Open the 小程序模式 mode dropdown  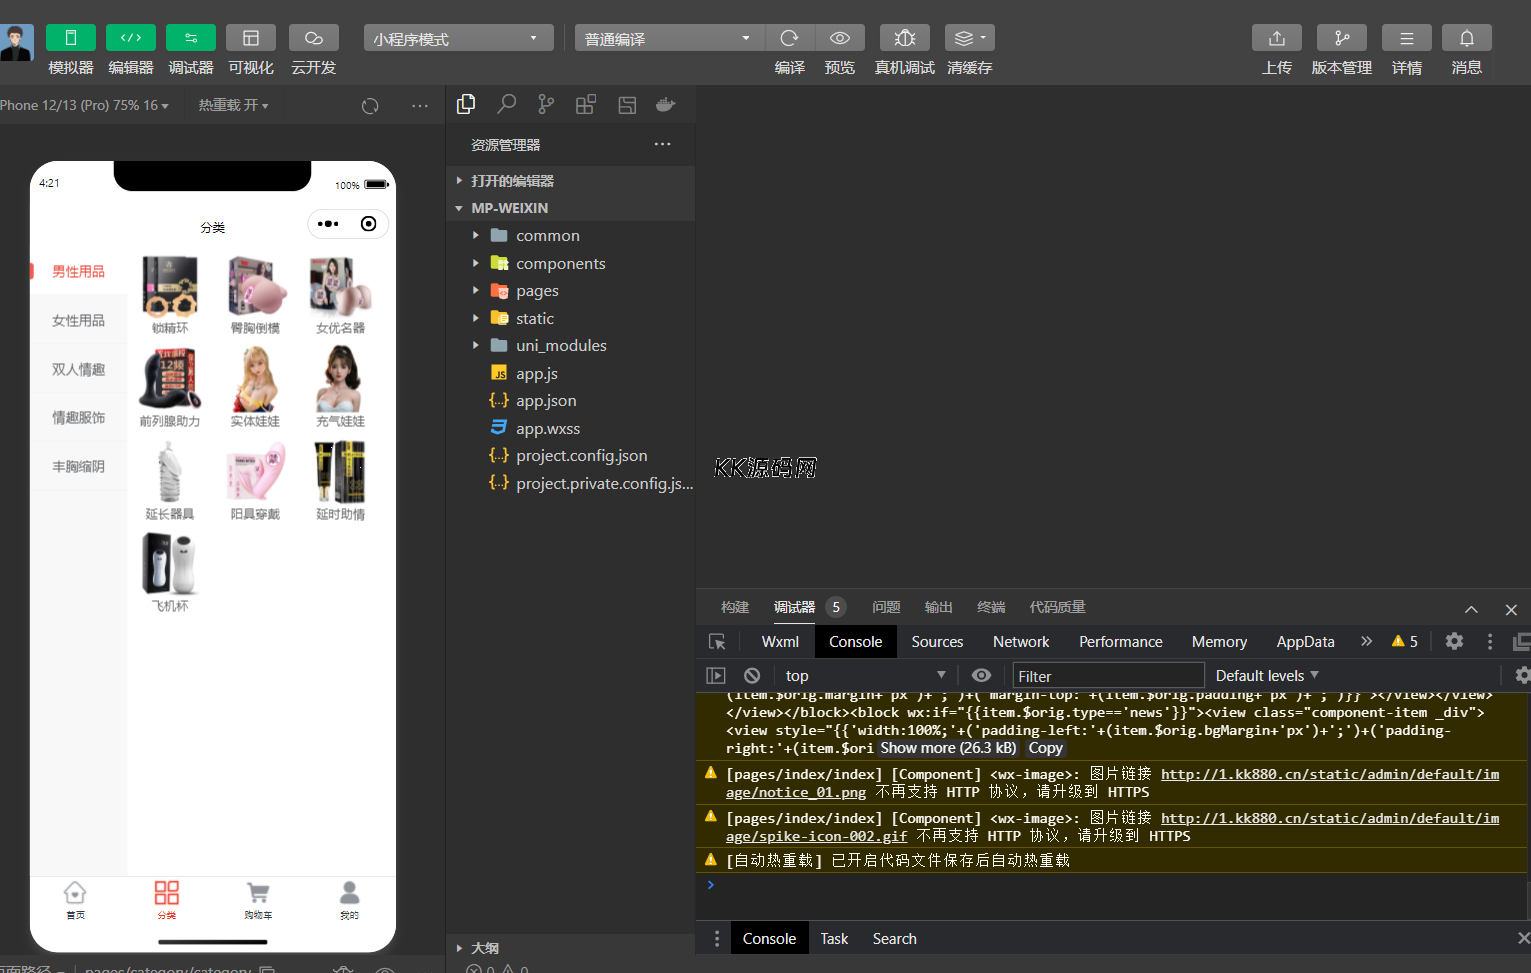pos(458,38)
